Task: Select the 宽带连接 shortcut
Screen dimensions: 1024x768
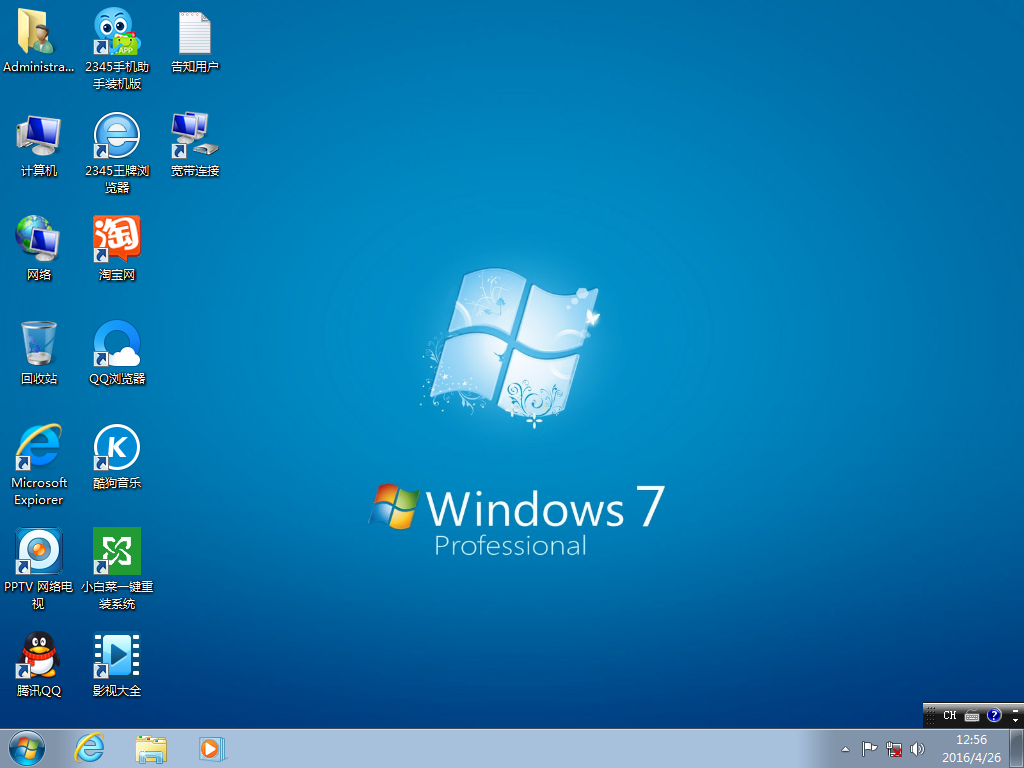Action: pyautogui.click(x=195, y=145)
